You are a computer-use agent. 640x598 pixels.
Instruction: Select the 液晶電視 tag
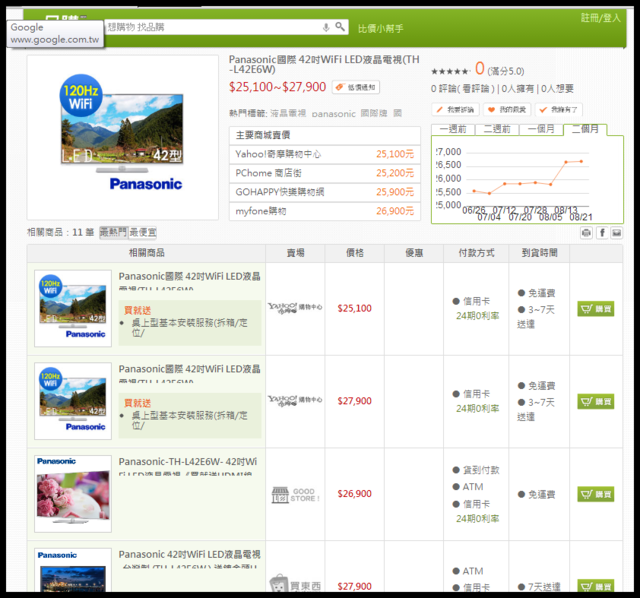(x=288, y=113)
